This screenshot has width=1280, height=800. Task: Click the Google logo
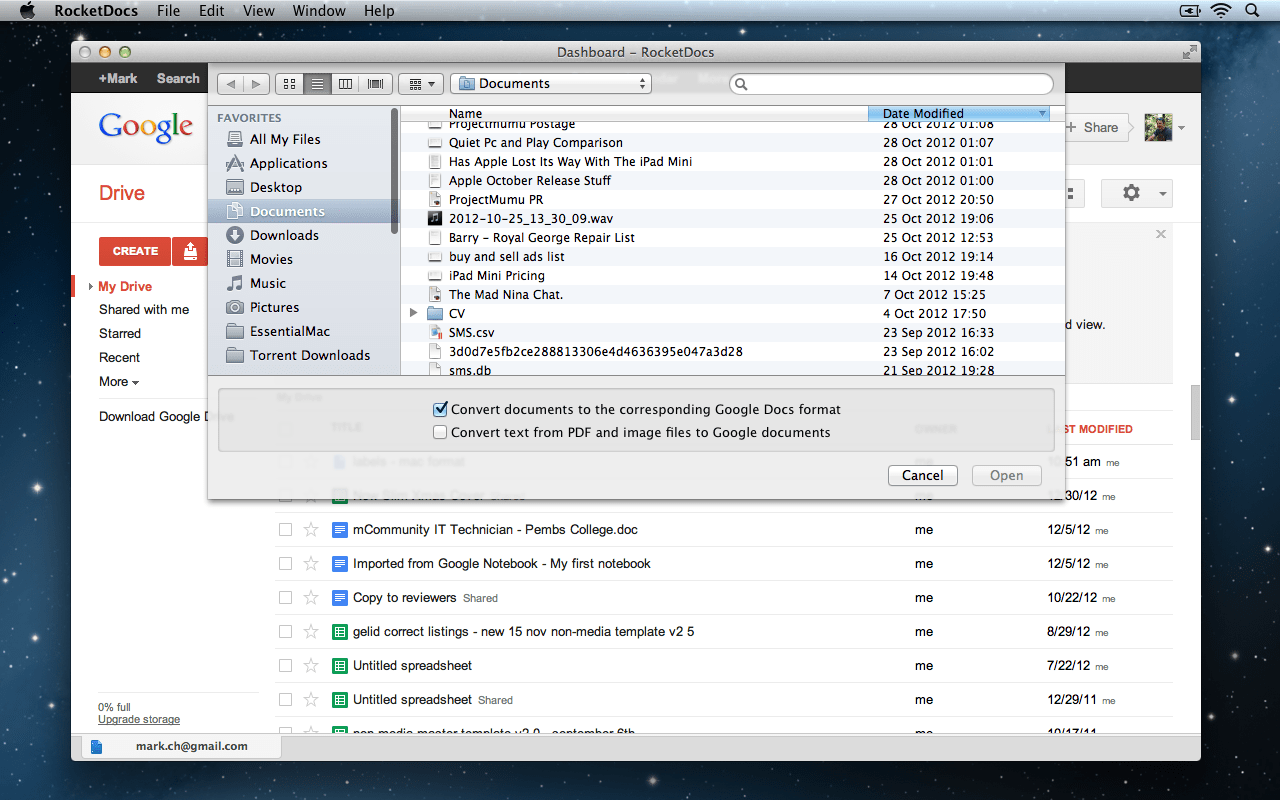click(x=146, y=128)
